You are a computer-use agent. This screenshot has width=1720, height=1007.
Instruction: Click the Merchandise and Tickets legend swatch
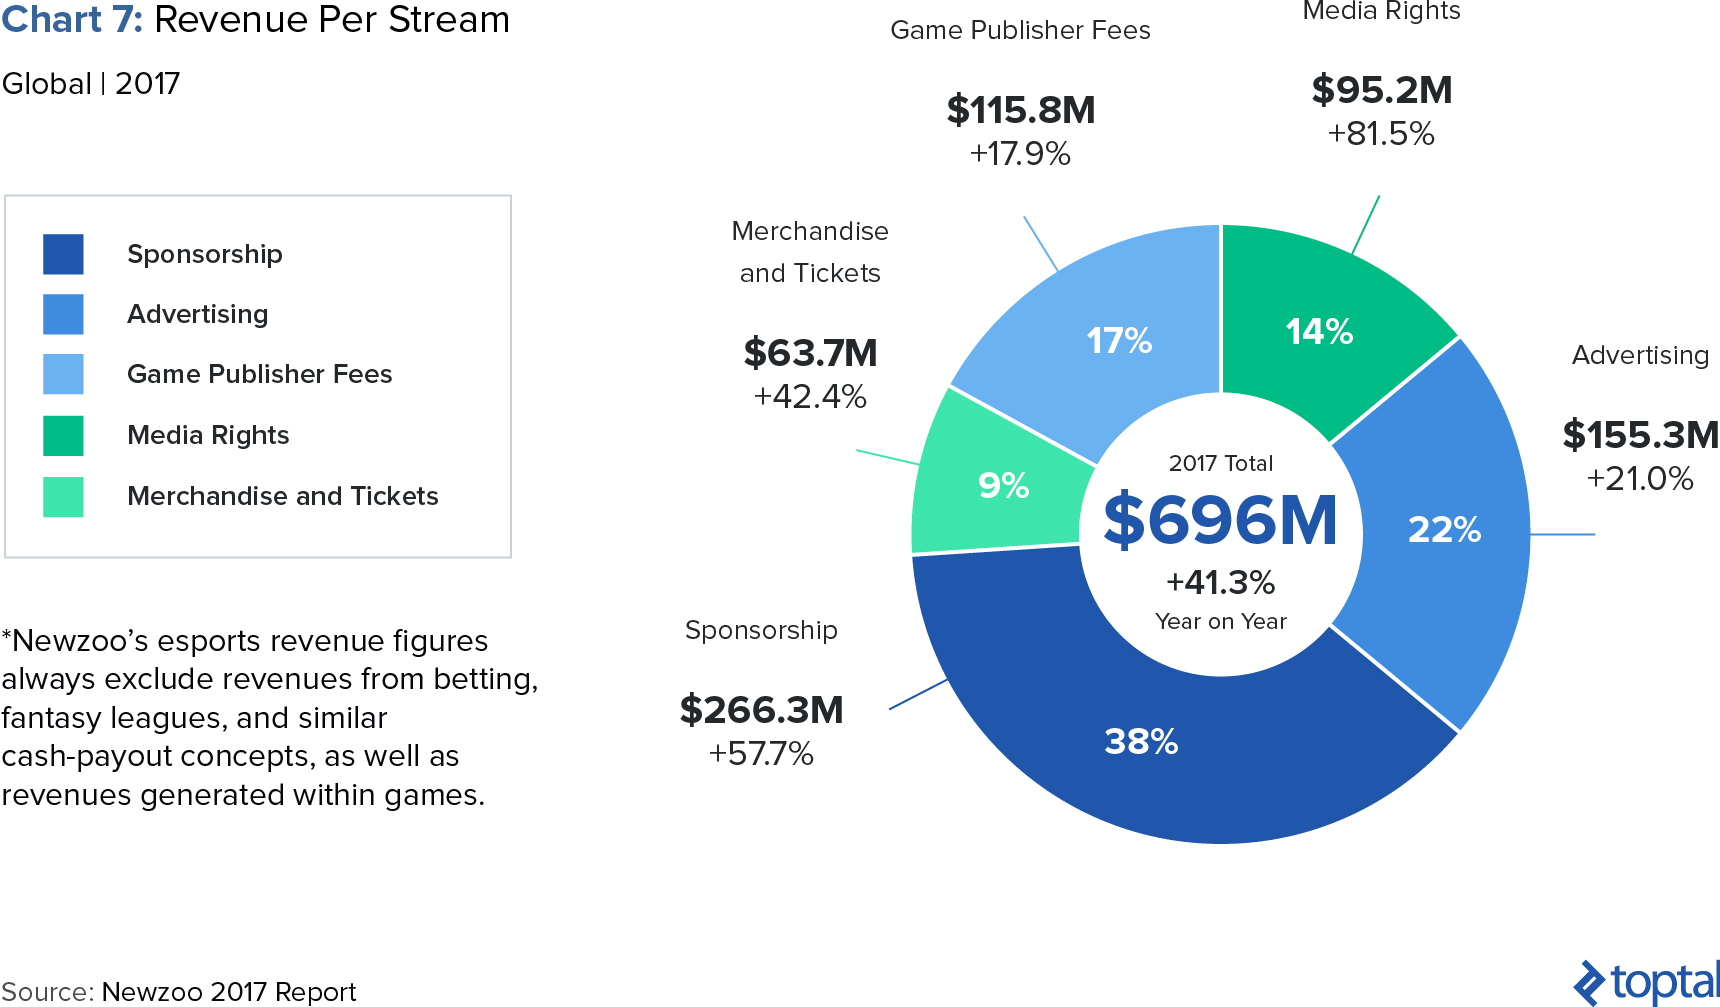(63, 496)
